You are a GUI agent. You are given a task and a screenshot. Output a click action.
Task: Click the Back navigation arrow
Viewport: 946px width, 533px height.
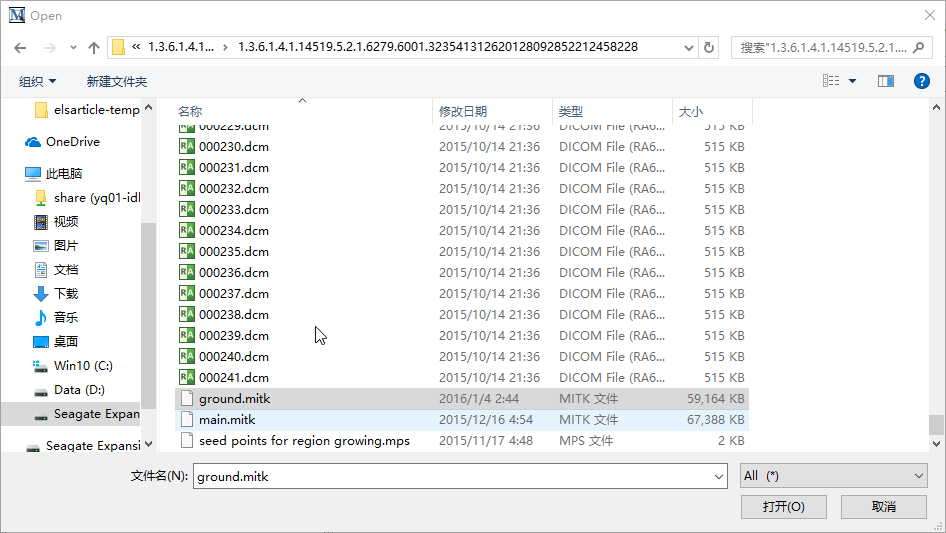click(x=20, y=47)
